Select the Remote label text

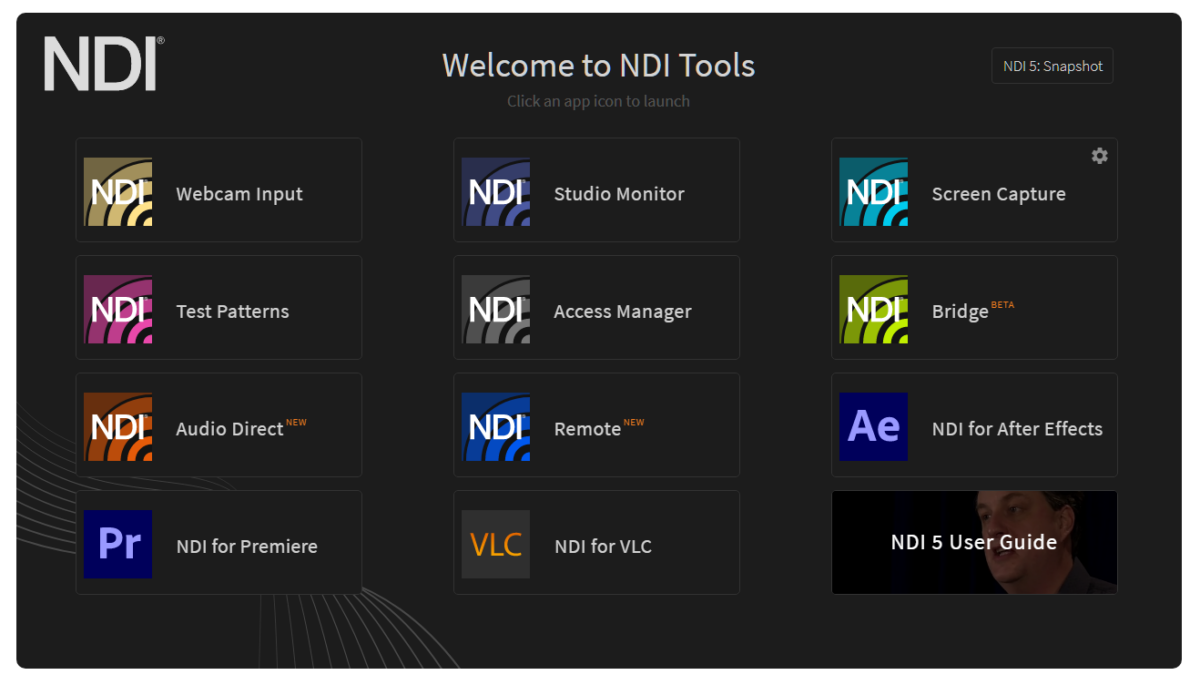pos(588,429)
